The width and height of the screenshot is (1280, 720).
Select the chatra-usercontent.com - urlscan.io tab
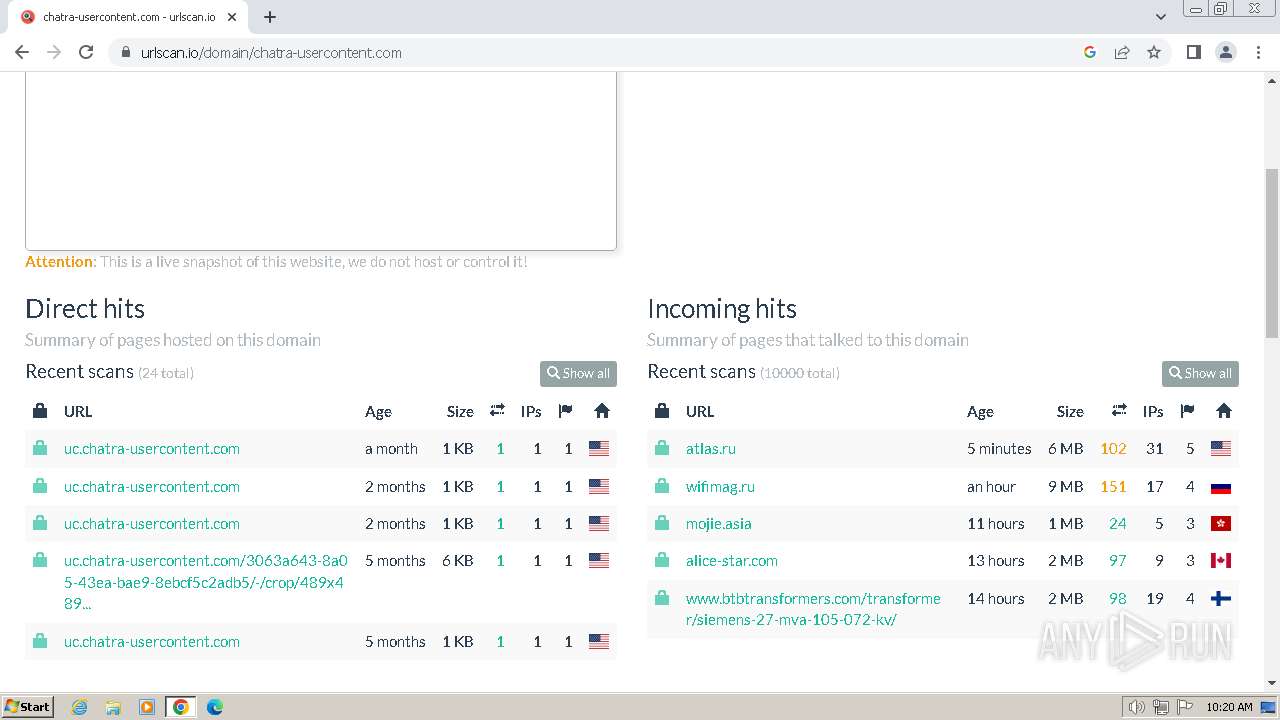tap(128, 17)
